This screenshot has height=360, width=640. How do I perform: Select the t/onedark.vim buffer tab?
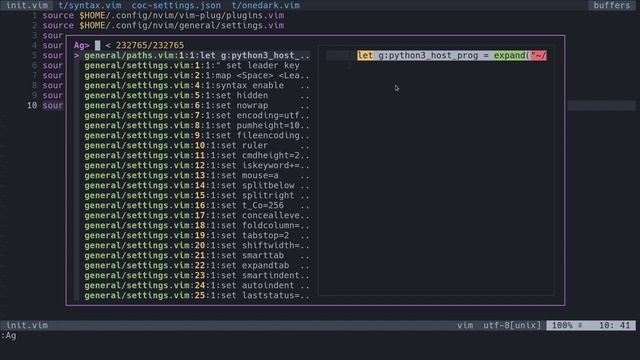point(266,5)
